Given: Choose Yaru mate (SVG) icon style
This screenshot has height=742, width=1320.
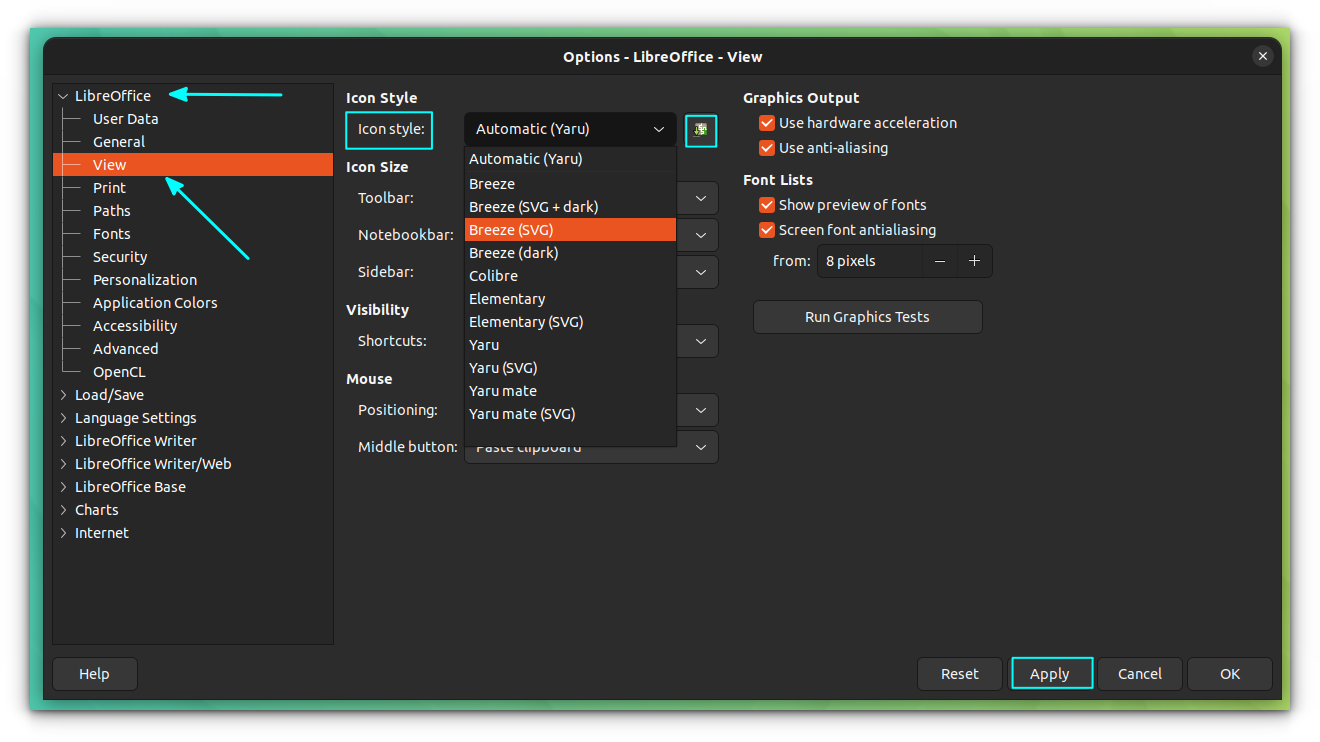Looking at the screenshot, I should coord(570,414).
